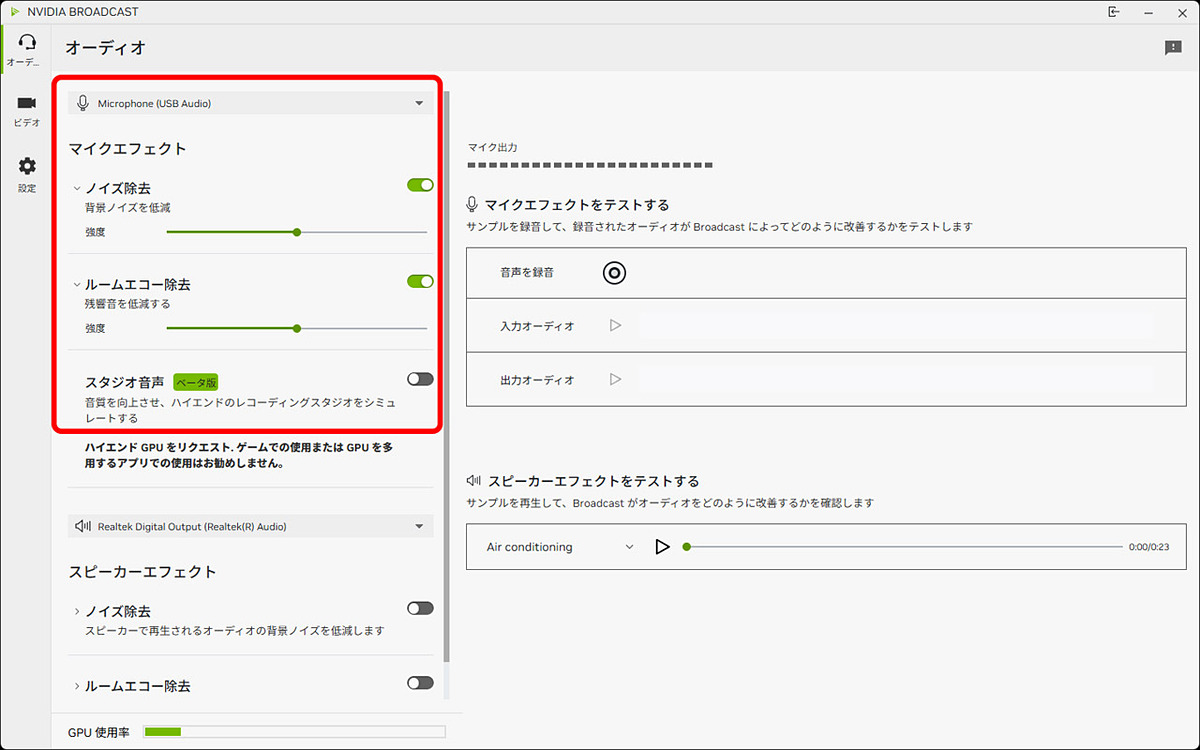
Task: Click the NVIDIA Broadcast logo in the title bar
Action: [16, 11]
